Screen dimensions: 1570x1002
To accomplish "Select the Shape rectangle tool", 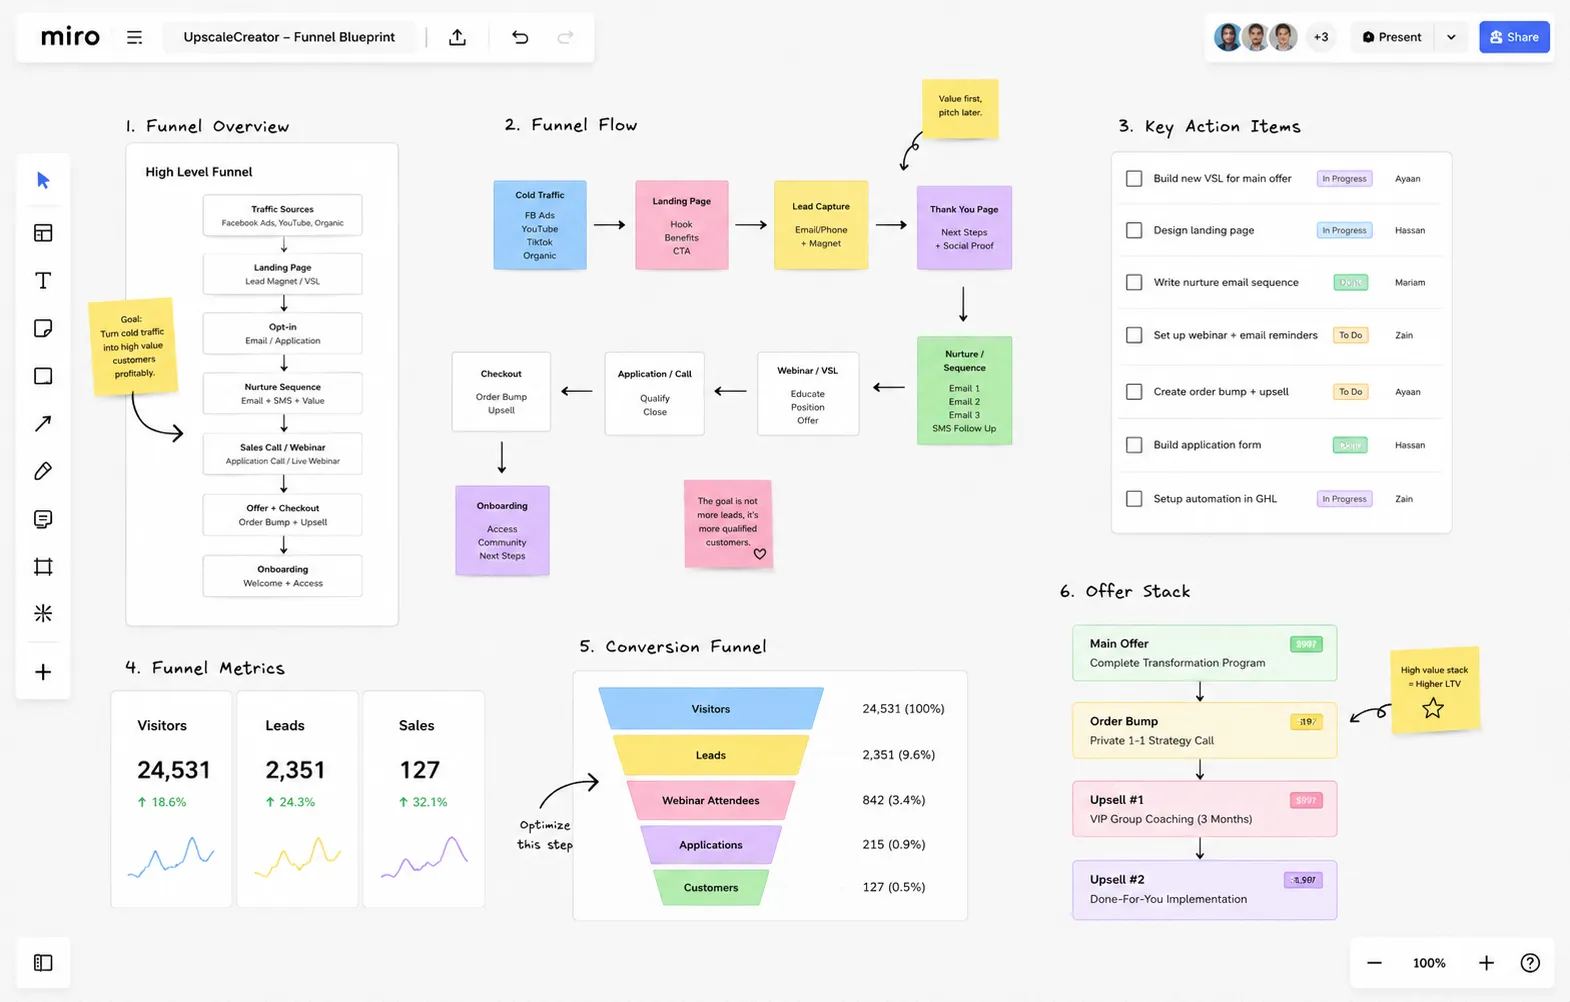I will click(43, 376).
